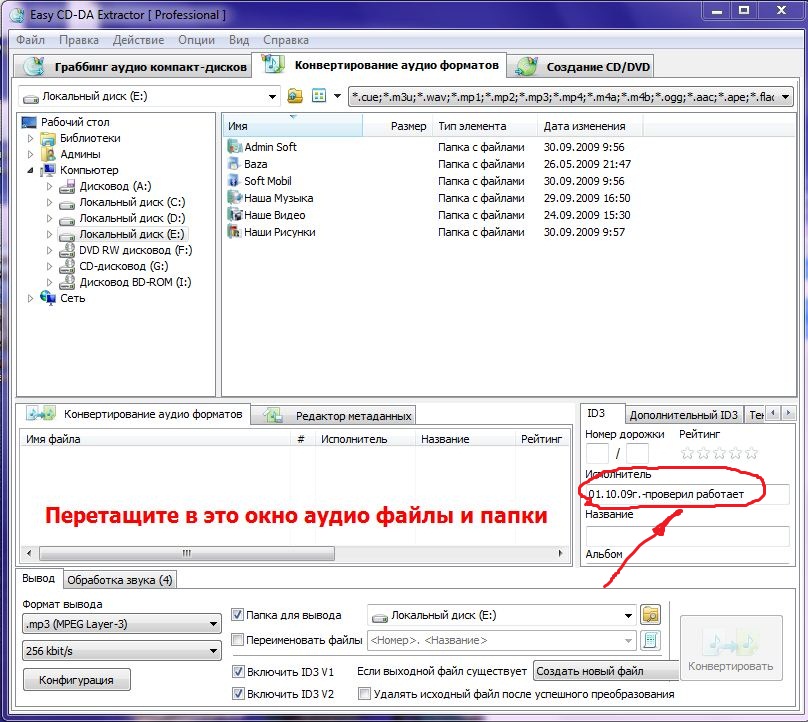Open the Обработка звука (4) tab

(x=120, y=580)
